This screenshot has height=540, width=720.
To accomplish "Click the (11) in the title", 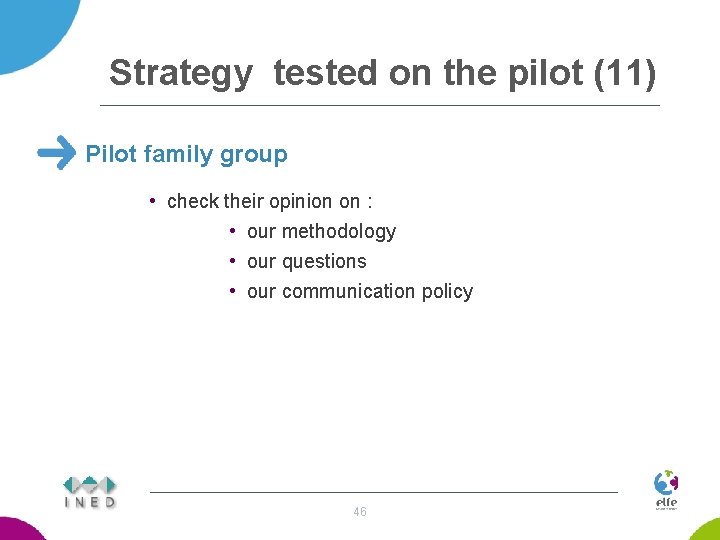I will pyautogui.click(x=625, y=73).
